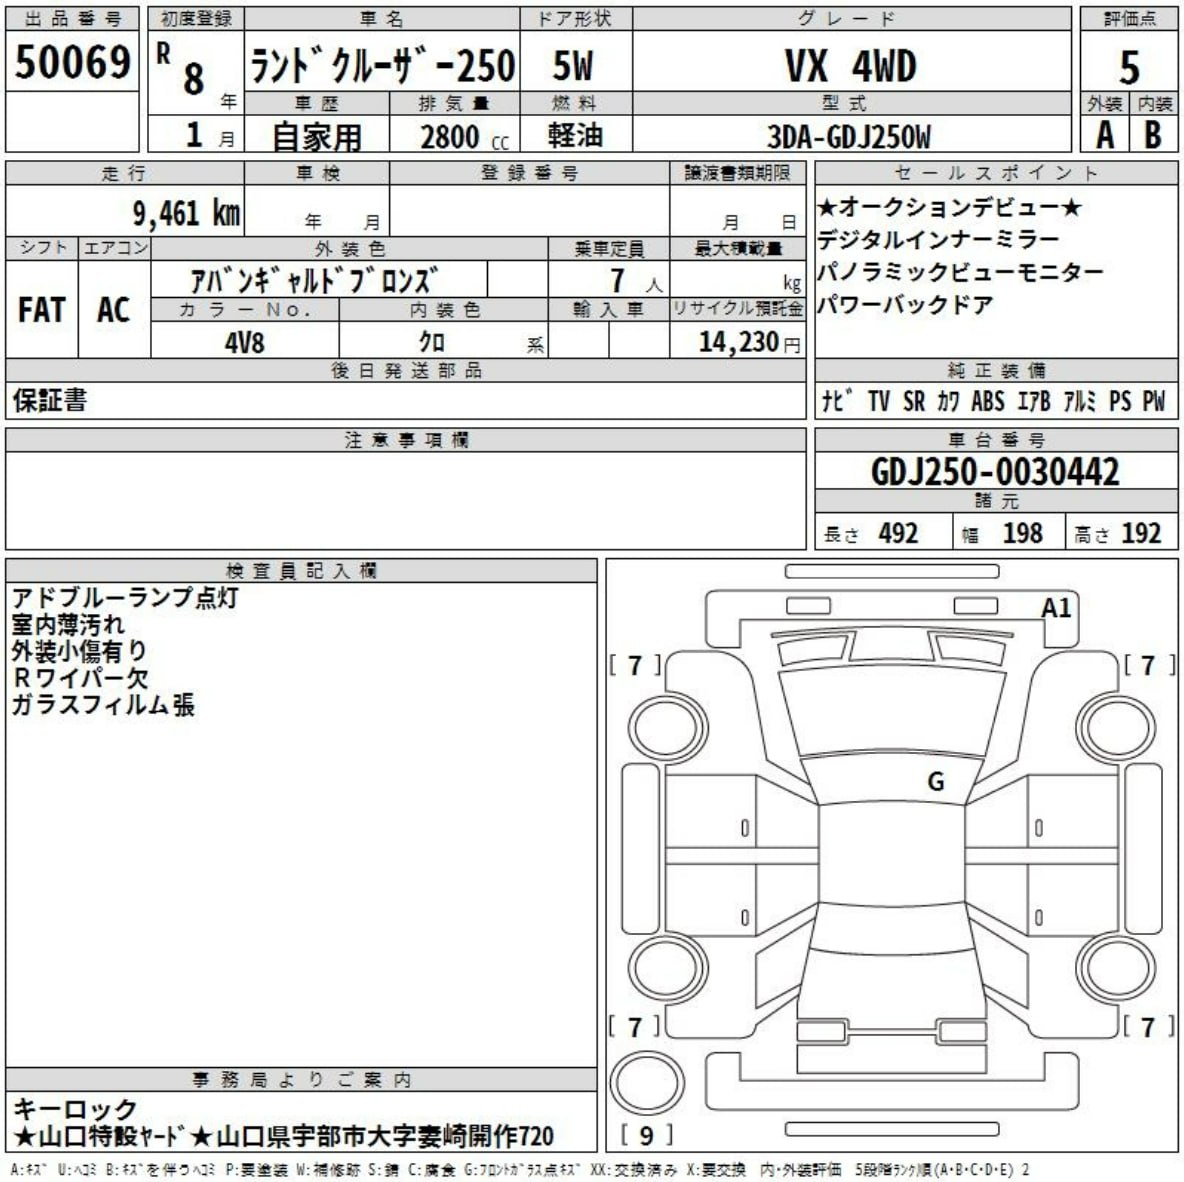Click the アルミ equipment code
Viewport: 1184px width, 1182px height.
coord(1080,401)
